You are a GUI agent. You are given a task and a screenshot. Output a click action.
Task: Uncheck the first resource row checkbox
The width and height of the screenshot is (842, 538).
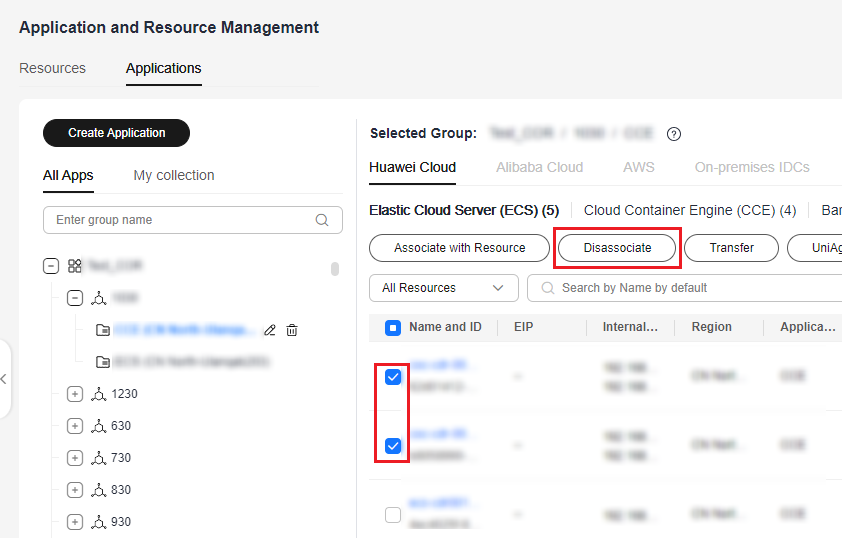[x=393, y=377]
